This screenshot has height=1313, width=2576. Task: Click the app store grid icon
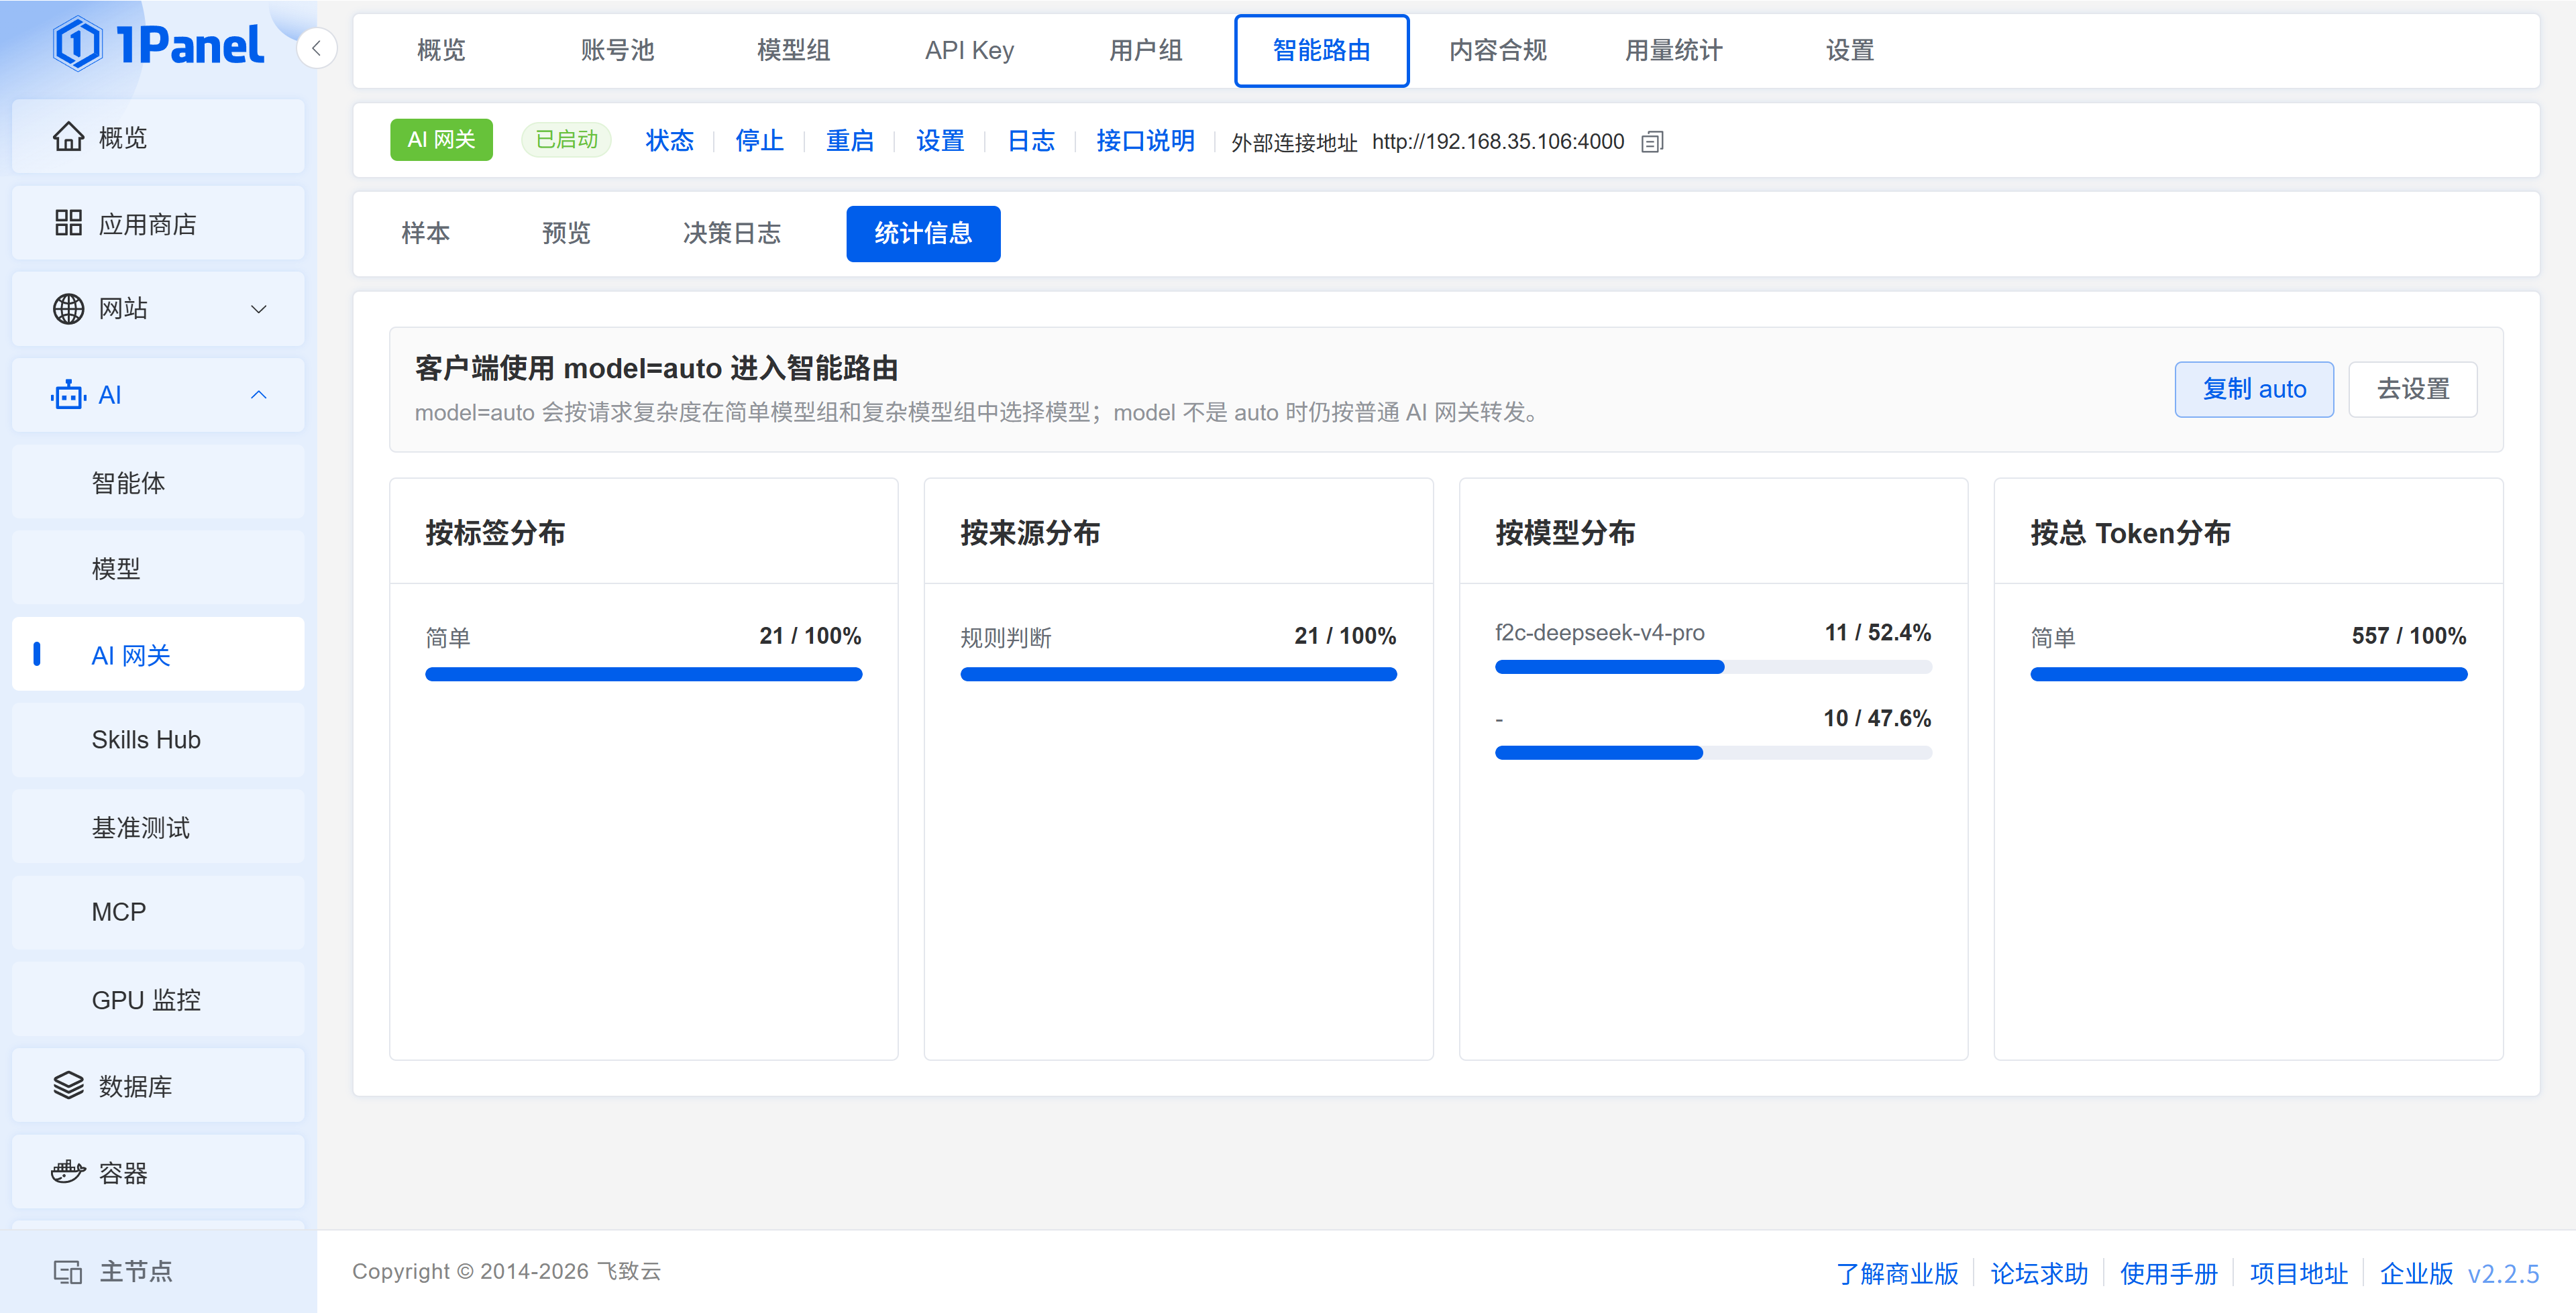68,223
